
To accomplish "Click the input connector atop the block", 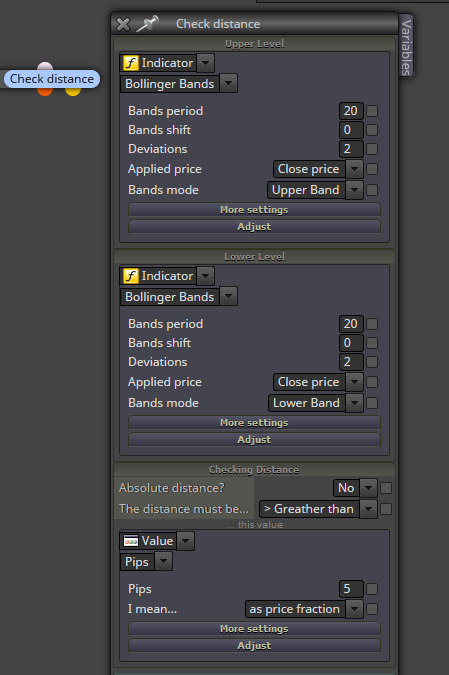I will coord(45,67).
